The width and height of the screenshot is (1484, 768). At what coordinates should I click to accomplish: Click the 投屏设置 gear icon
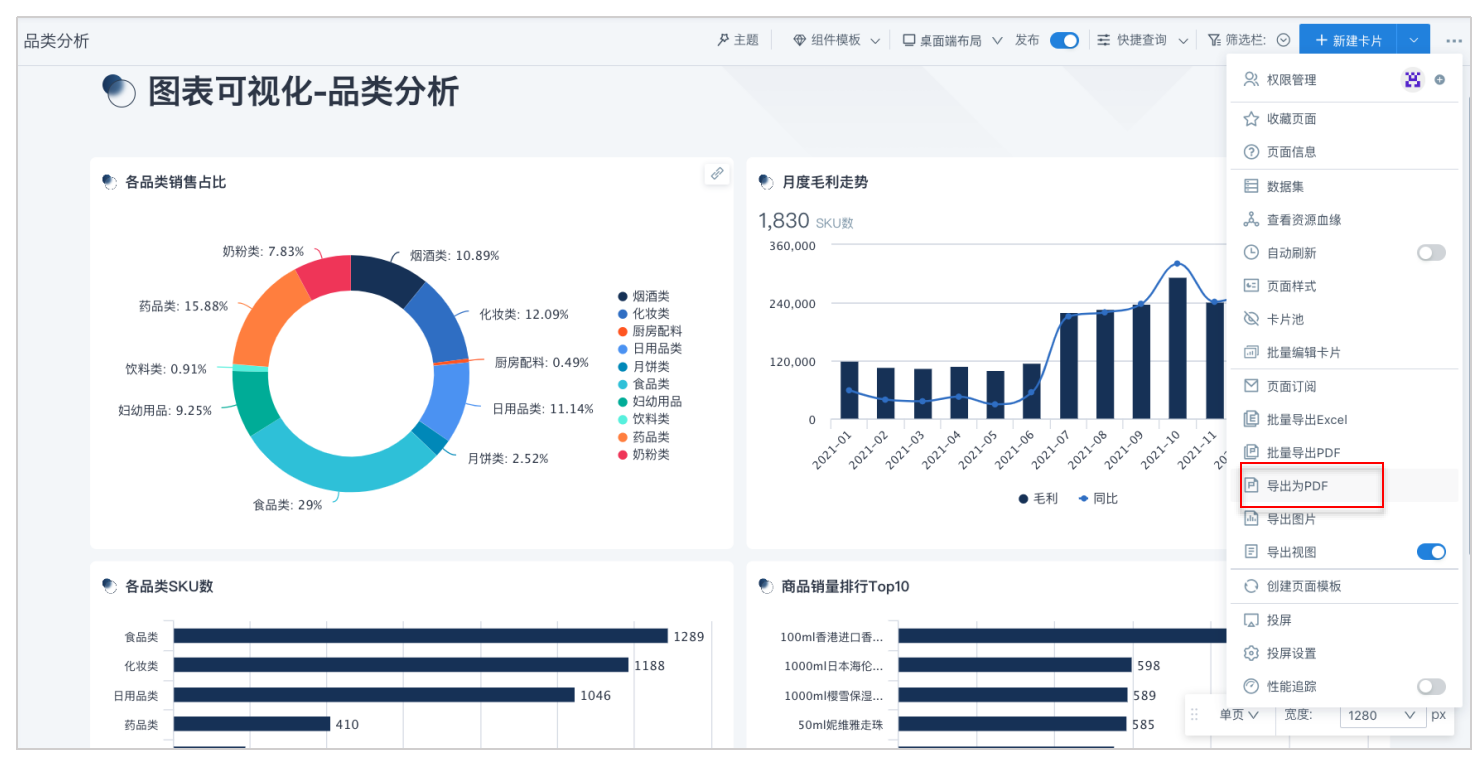(1250, 653)
